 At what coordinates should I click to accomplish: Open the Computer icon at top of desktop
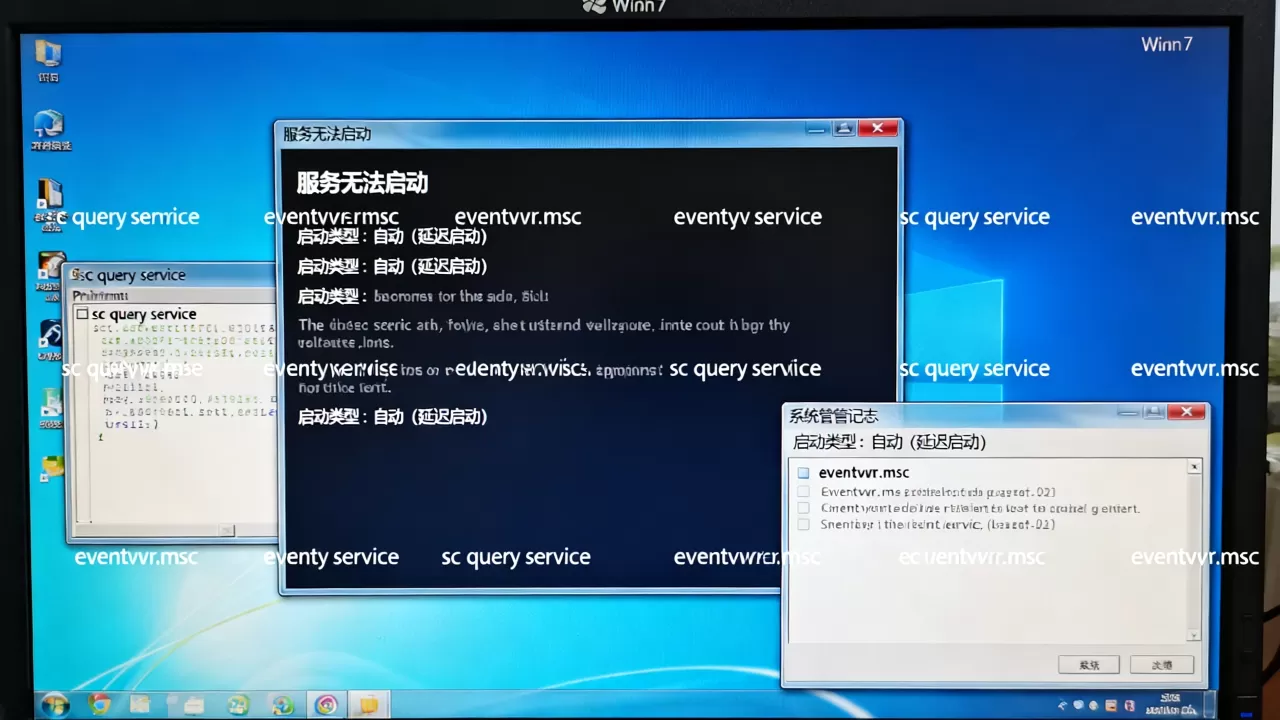pos(47,52)
